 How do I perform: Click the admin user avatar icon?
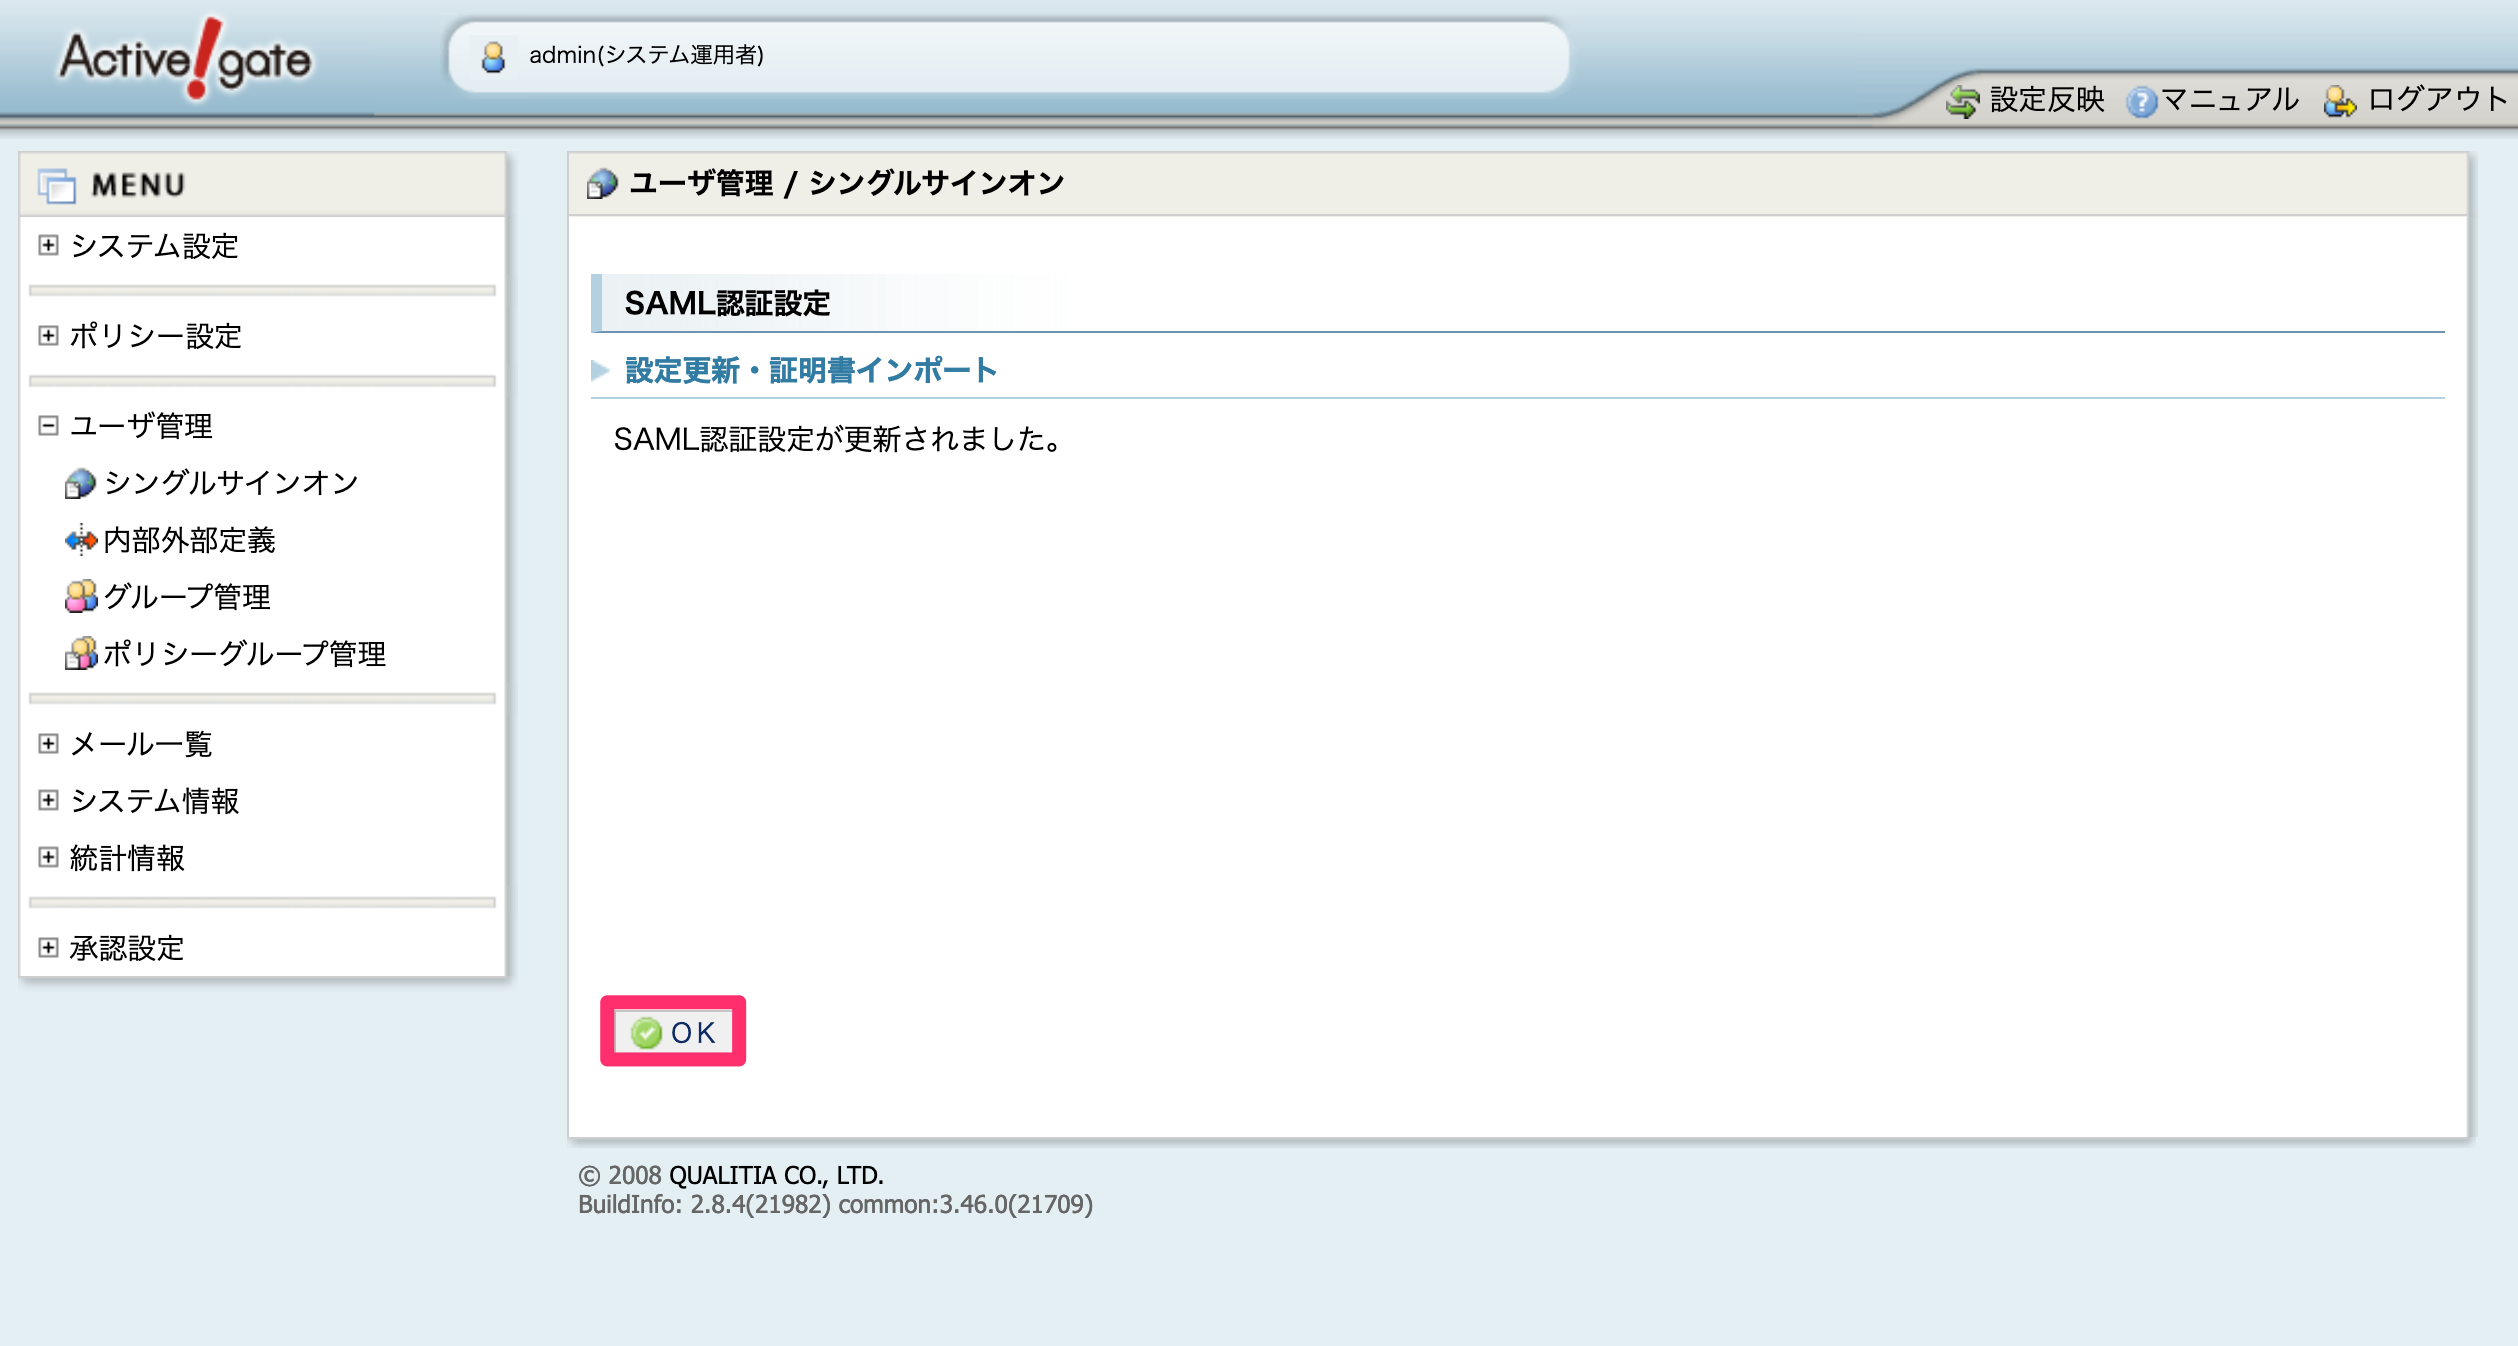(493, 56)
